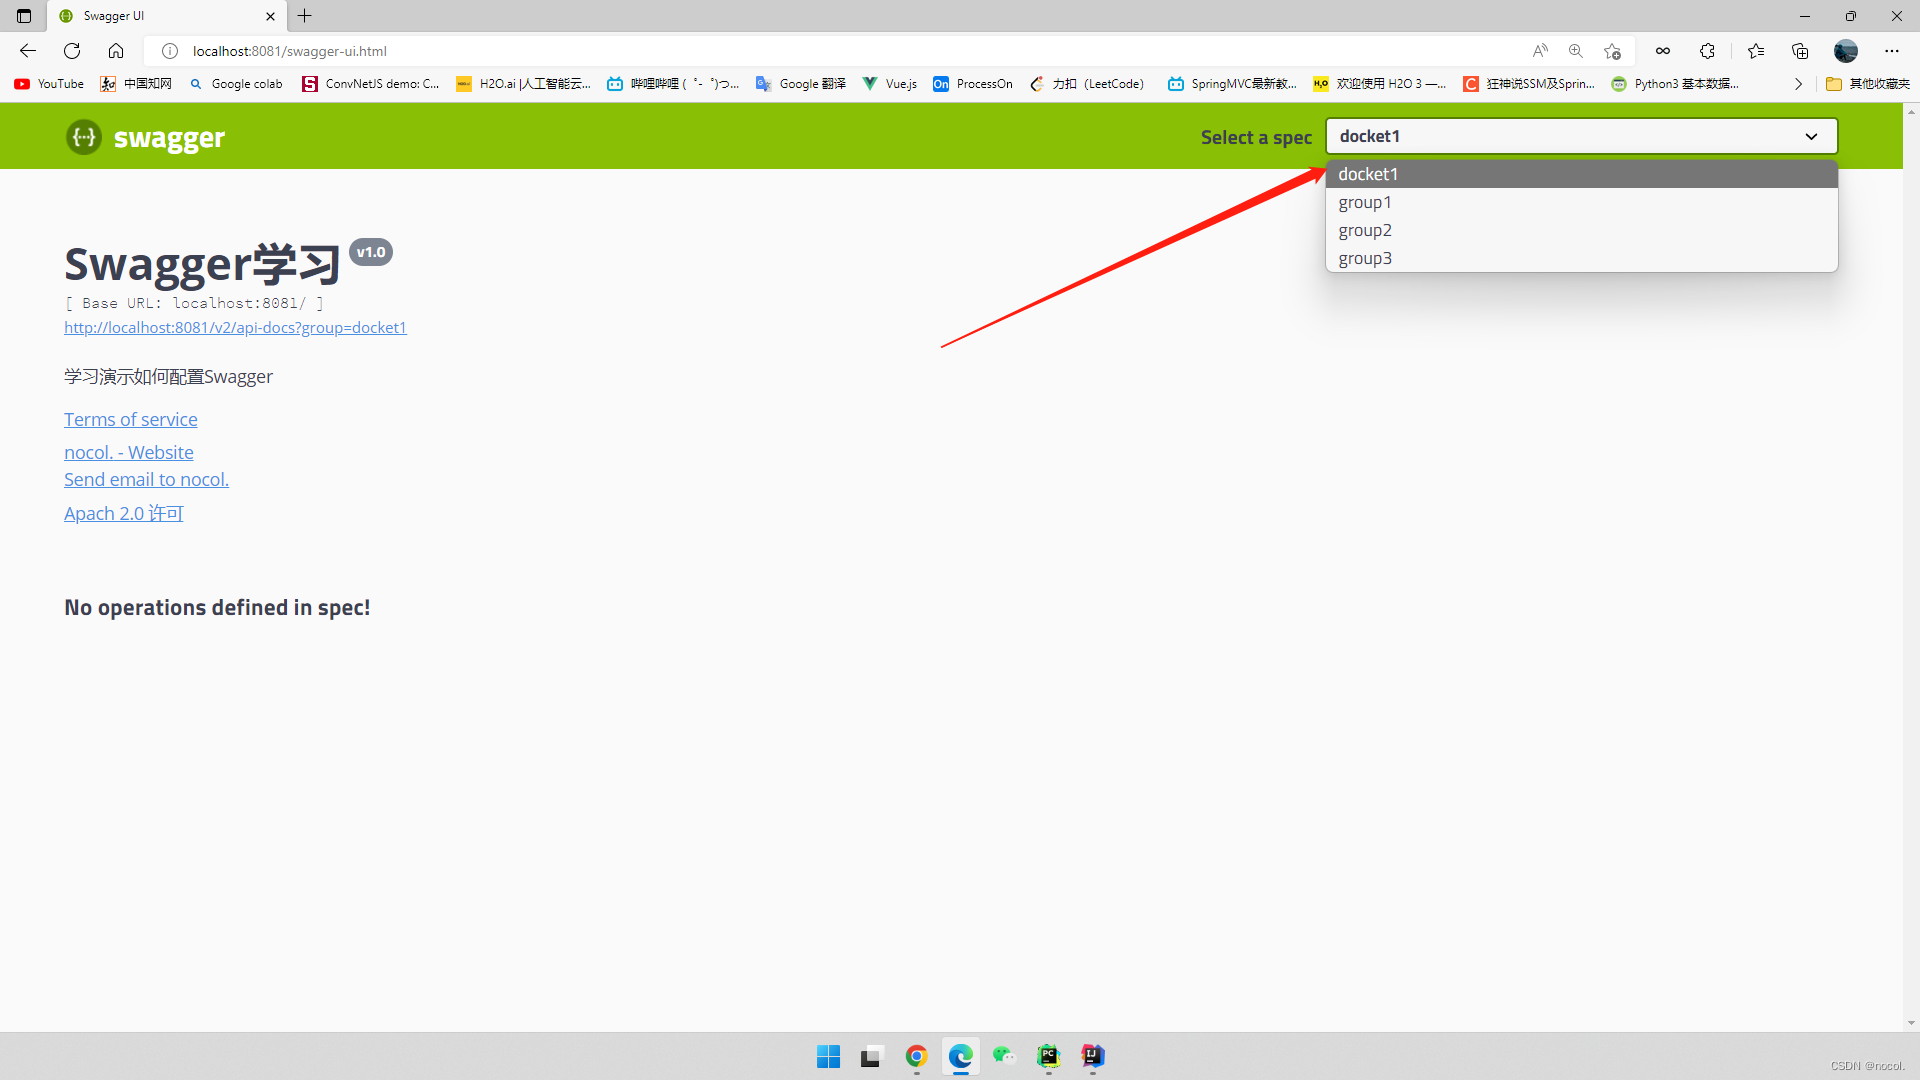Click Send email to nocol.
The height and width of the screenshot is (1080, 1920).
146,480
